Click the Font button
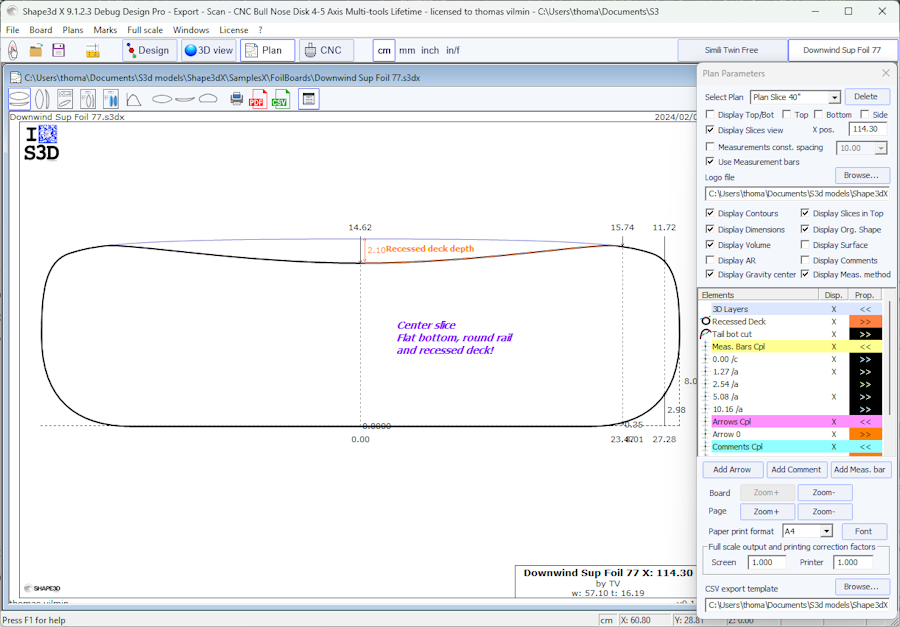This screenshot has height=627, width=900. [864, 532]
